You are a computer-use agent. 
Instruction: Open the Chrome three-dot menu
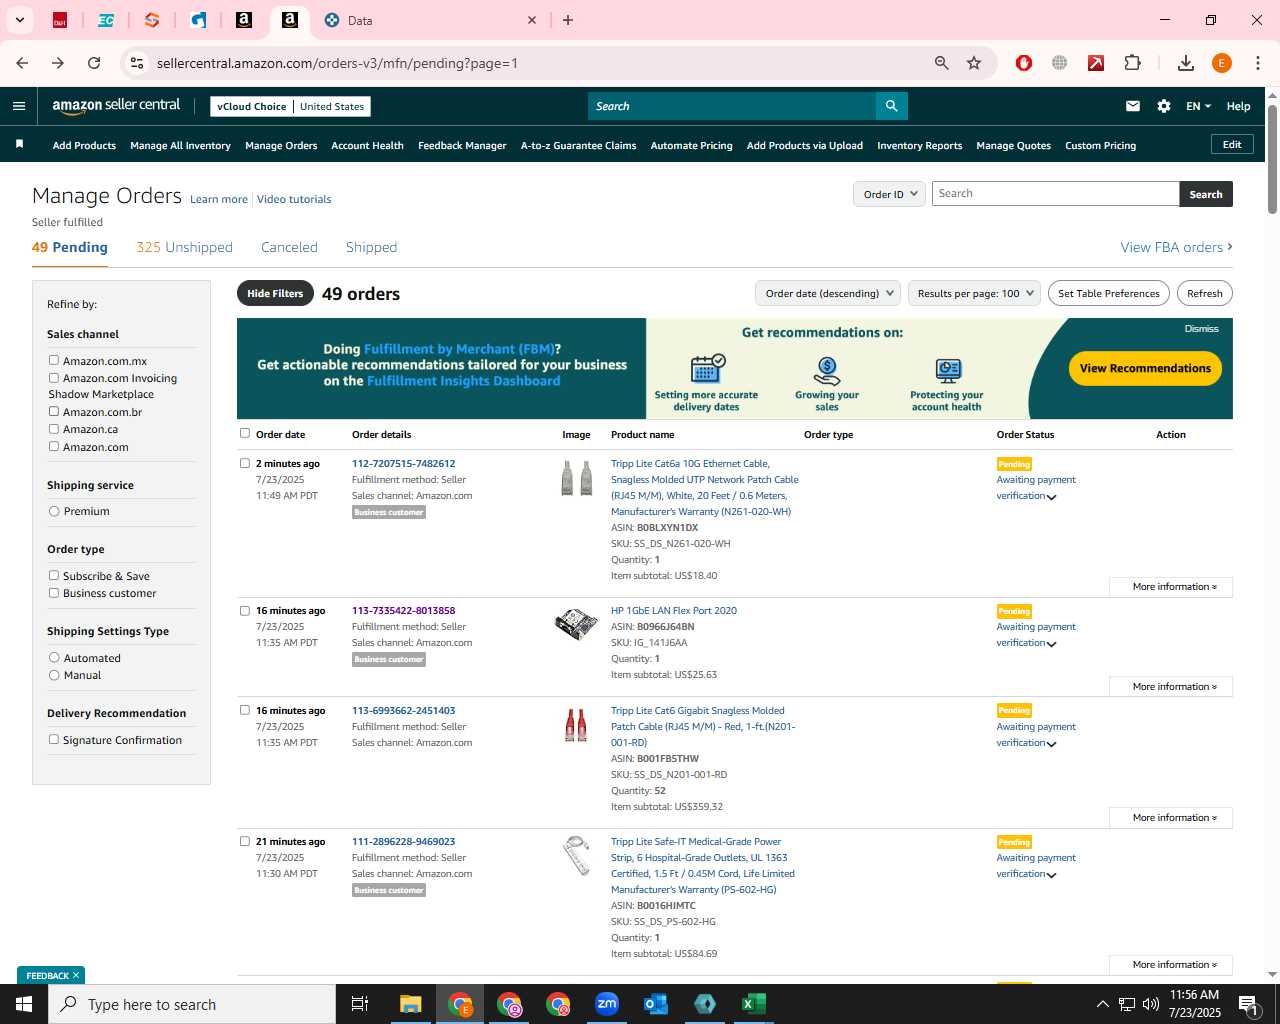coord(1258,63)
